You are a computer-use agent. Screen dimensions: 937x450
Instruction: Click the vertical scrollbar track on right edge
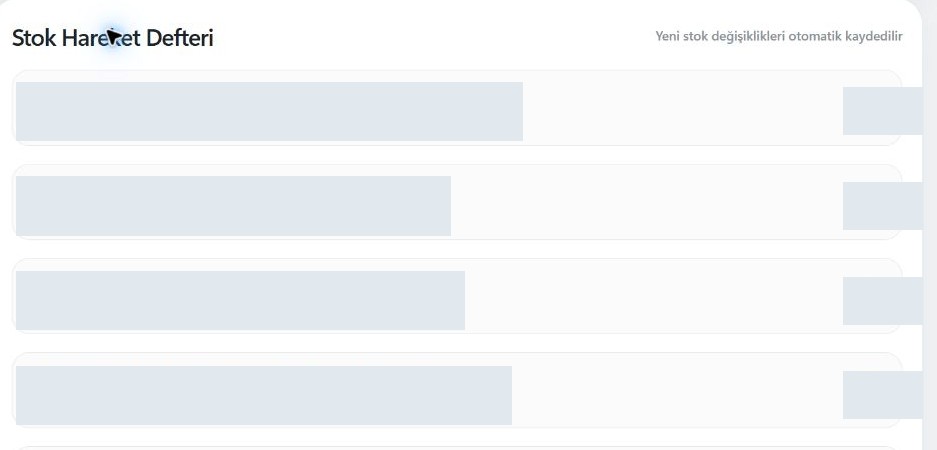tap(930, 239)
